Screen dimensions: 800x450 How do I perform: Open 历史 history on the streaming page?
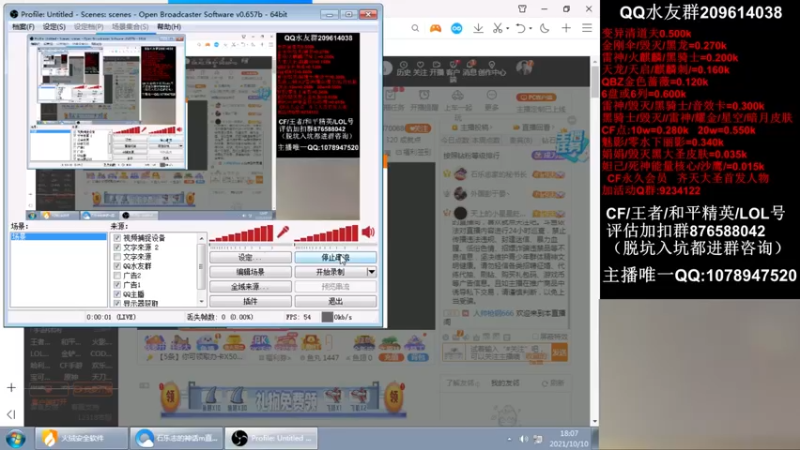tap(404, 68)
